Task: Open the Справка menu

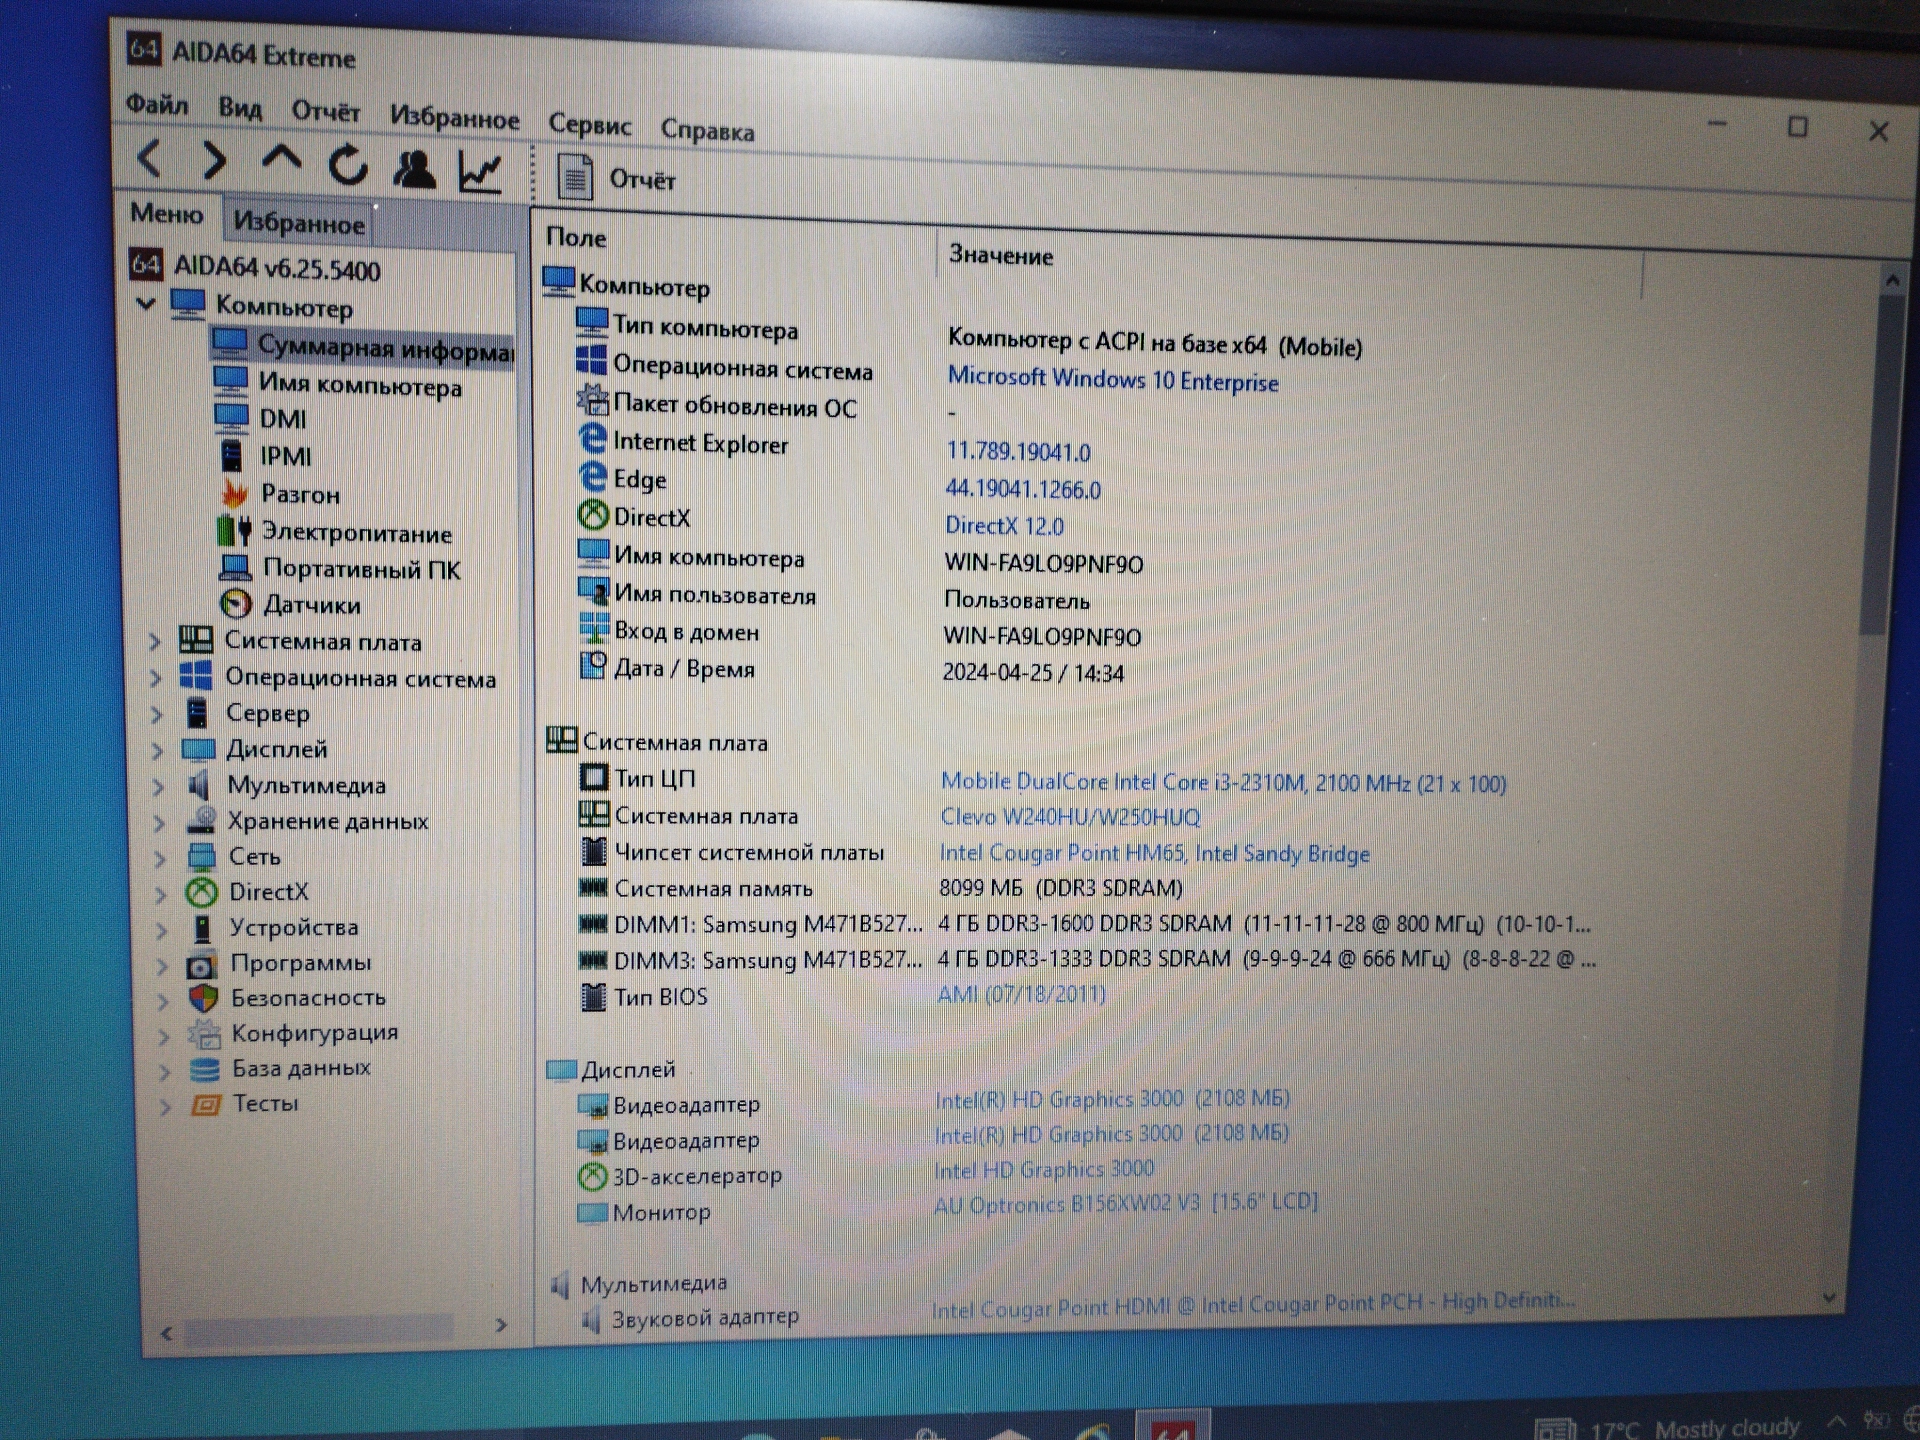Action: click(x=707, y=131)
